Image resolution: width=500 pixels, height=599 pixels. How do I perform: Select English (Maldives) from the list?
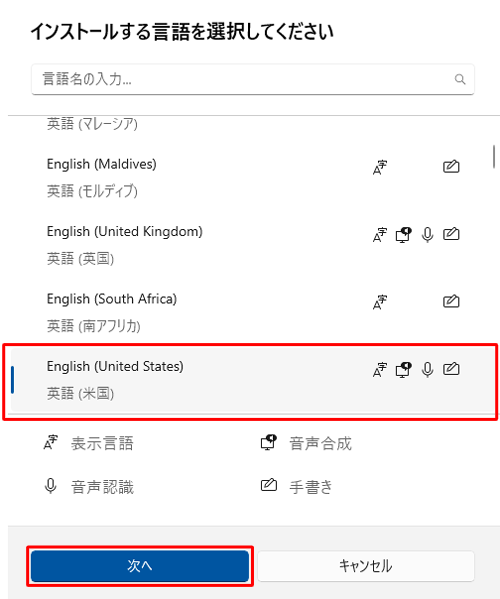point(252,178)
